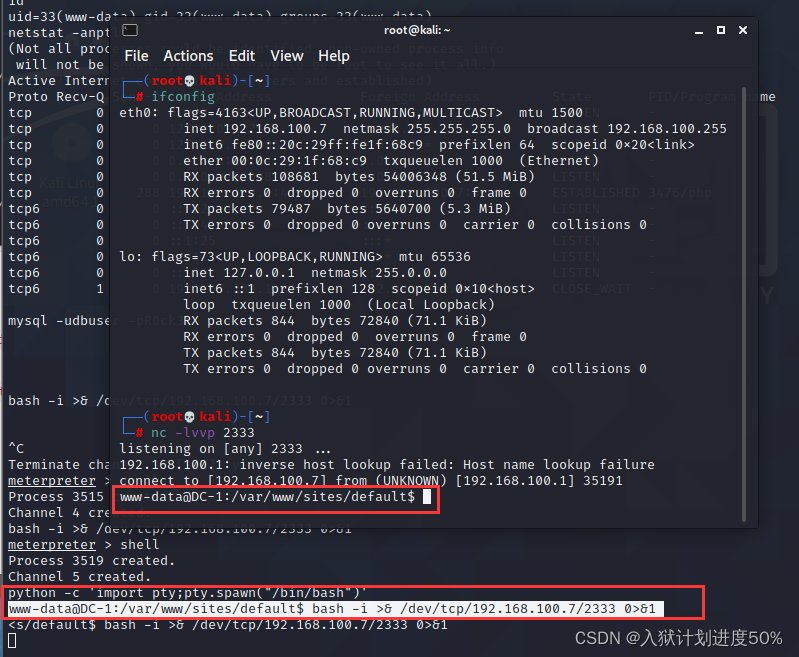The image size is (799, 657).
Task: Click the root@kali window title text
Action: (417, 30)
